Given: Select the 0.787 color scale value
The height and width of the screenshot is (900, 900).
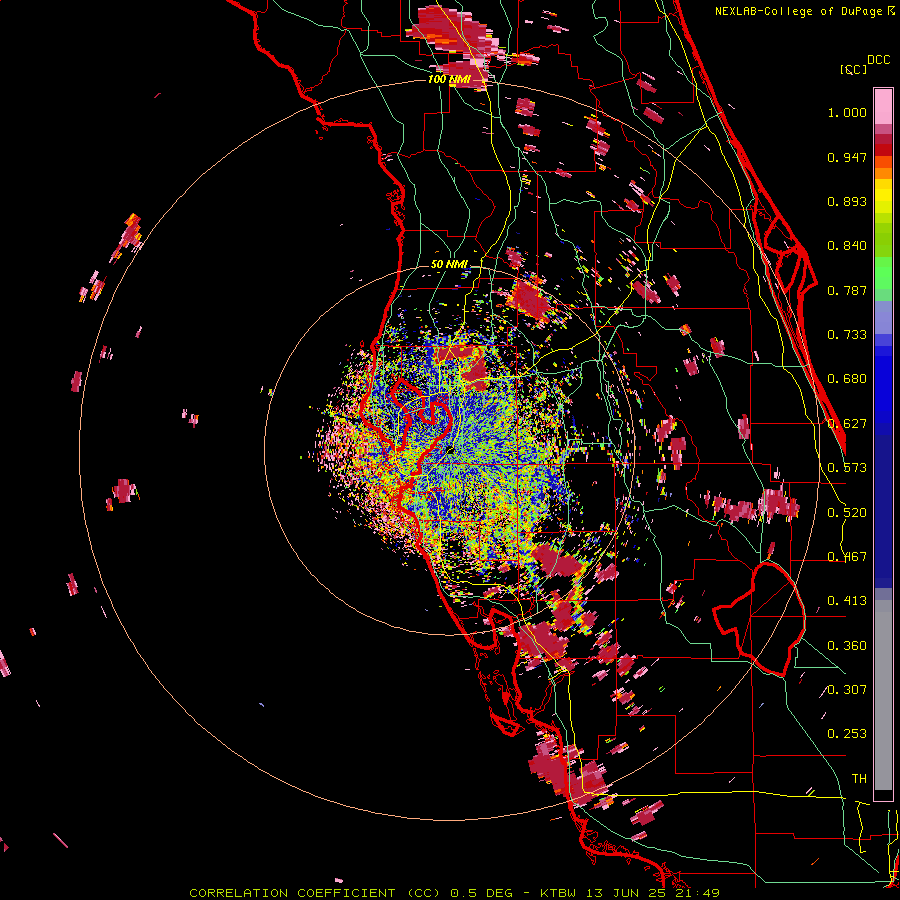Looking at the screenshot, I should click(847, 290).
